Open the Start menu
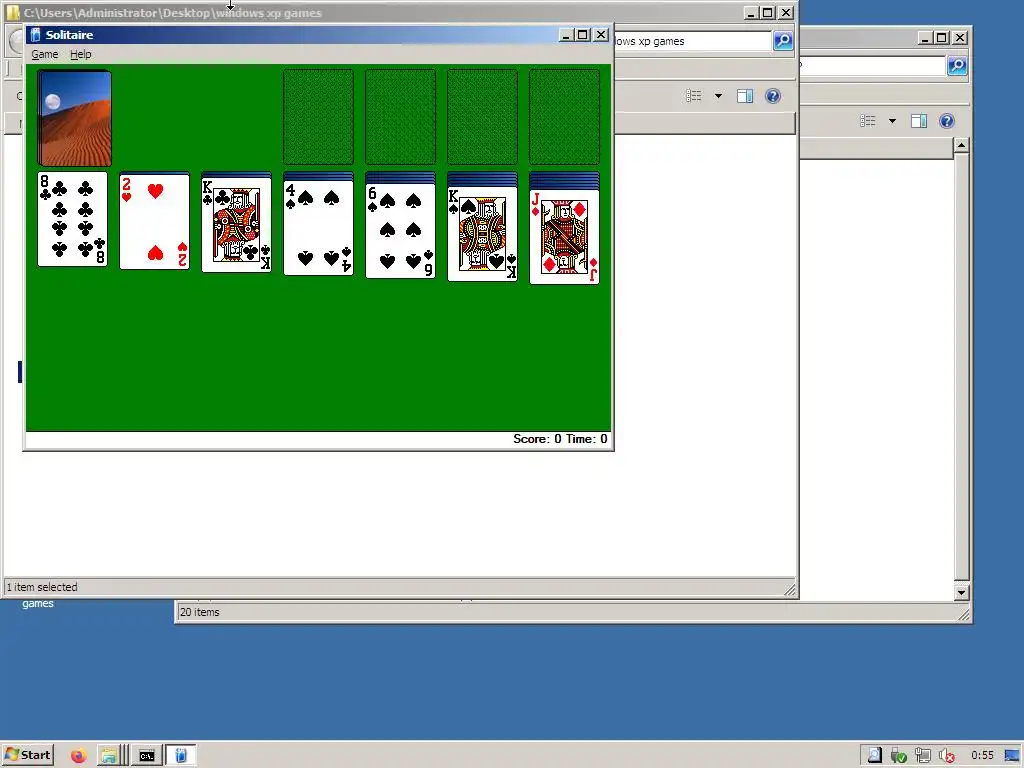1024x768 pixels. 27,755
